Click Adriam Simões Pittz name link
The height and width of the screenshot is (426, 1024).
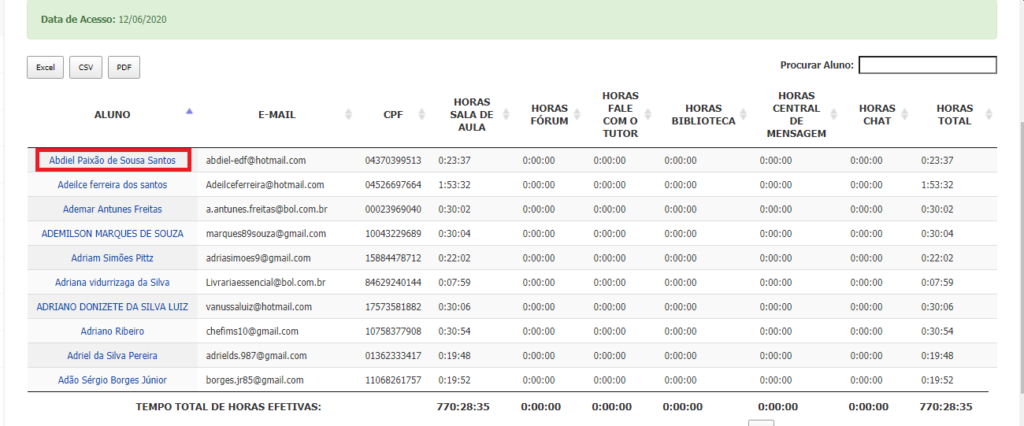coord(112,258)
